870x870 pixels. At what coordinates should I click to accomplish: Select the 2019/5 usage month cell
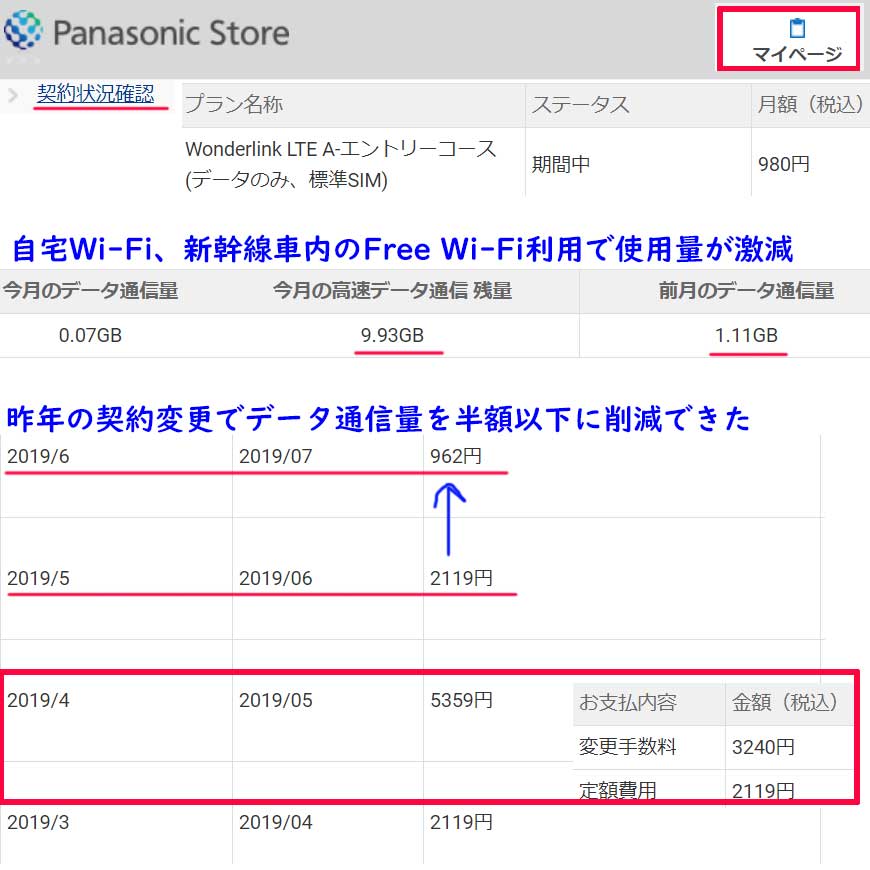pos(38,578)
